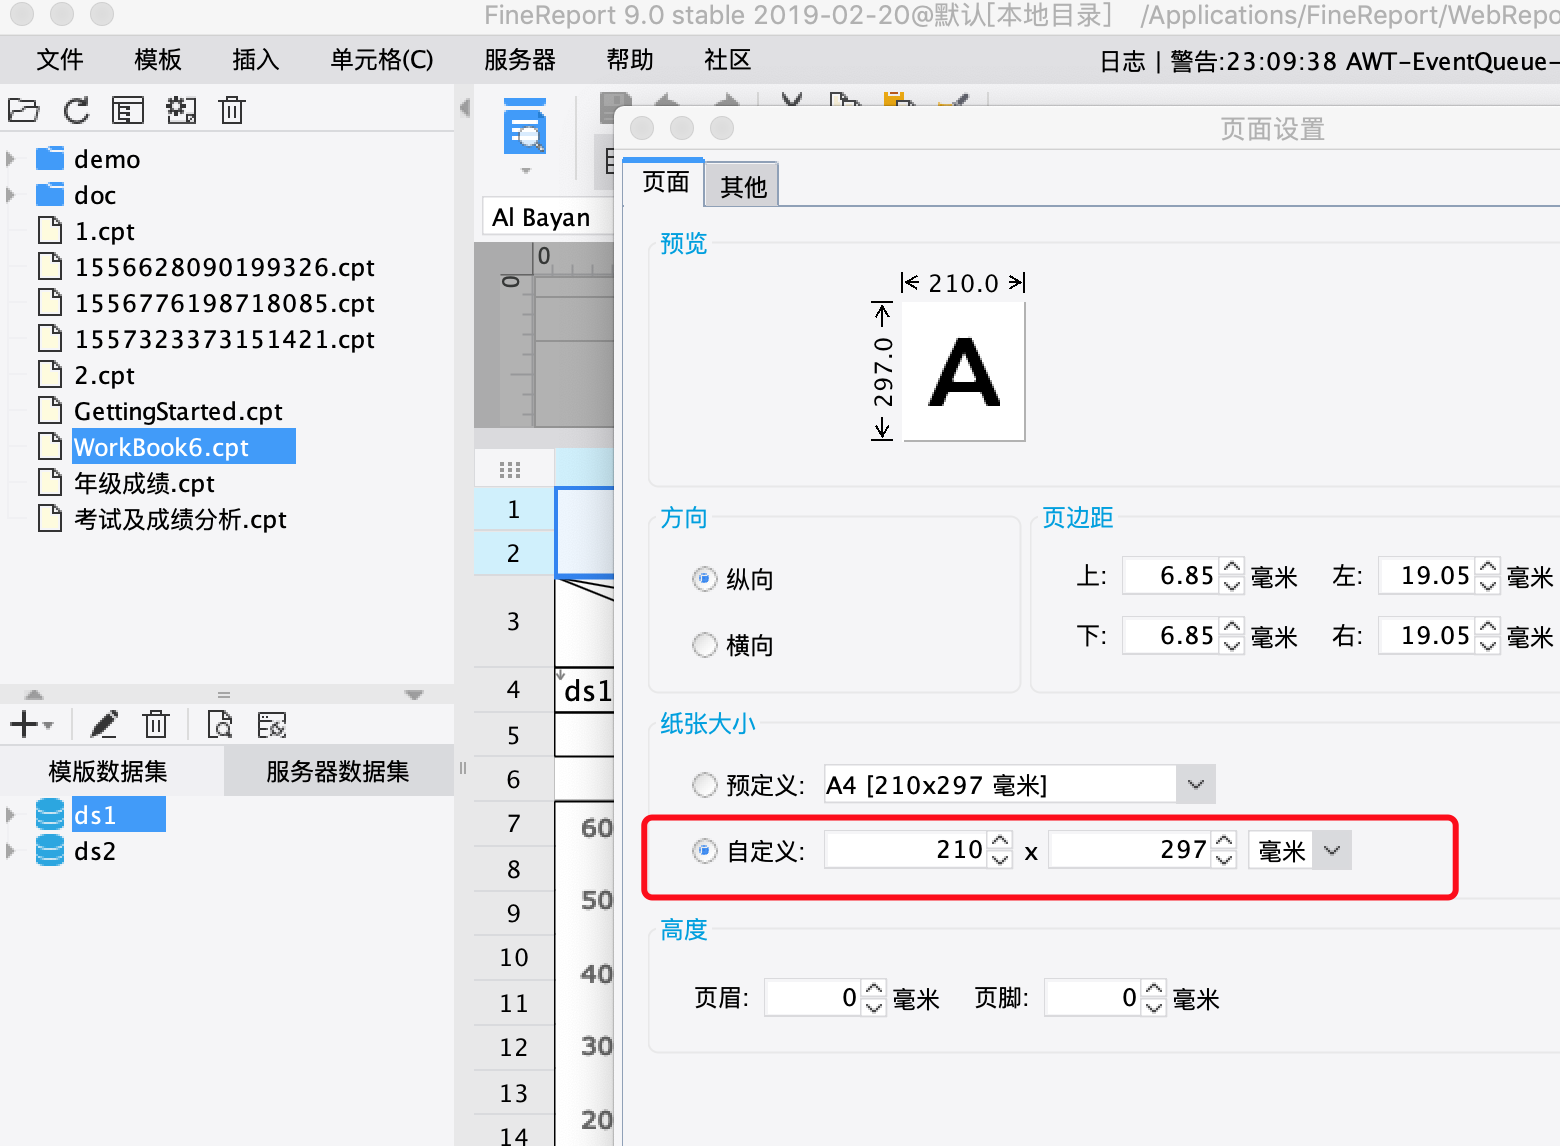Decrease custom height with down stepper
The image size is (1560, 1146).
1224,860
